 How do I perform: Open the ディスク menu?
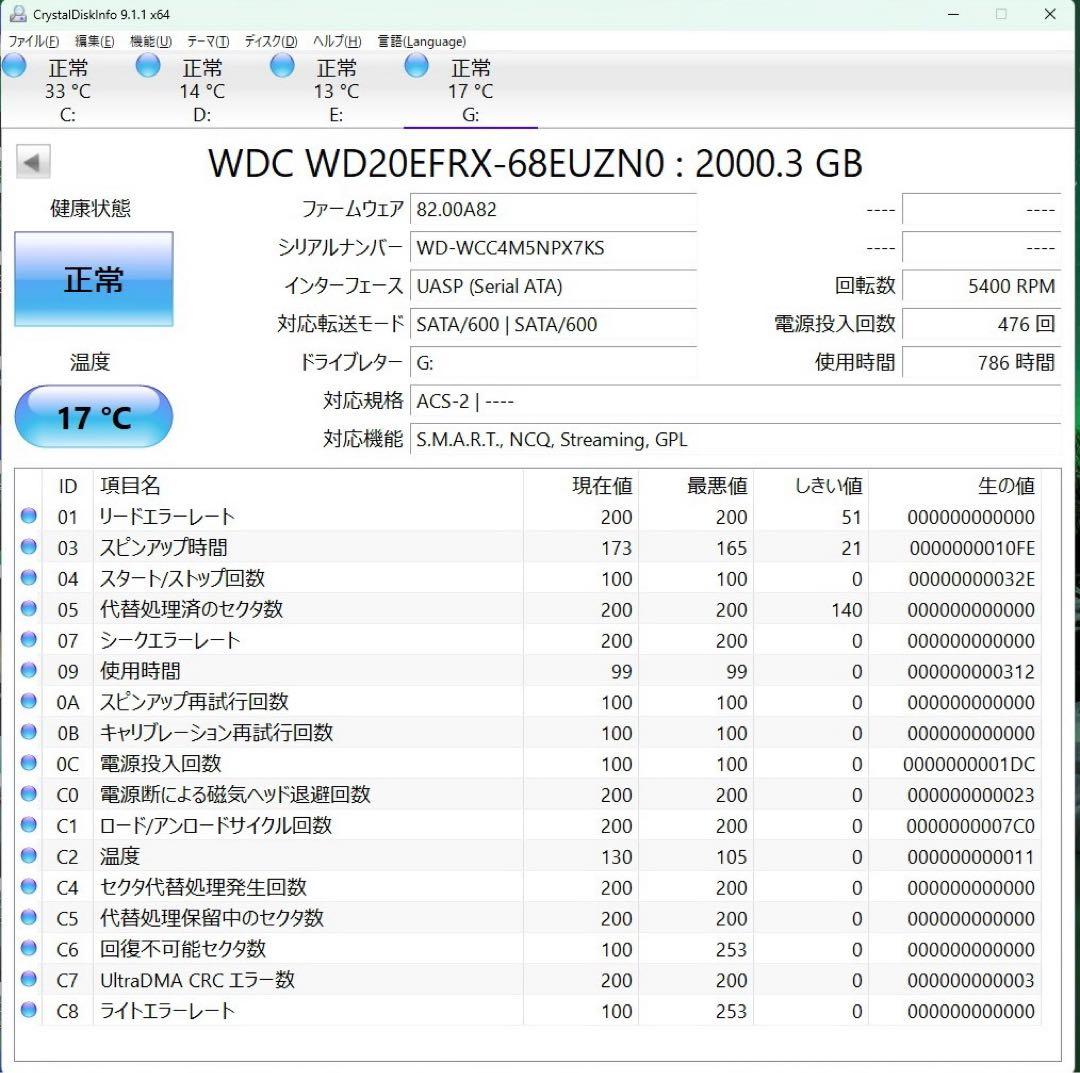(267, 41)
